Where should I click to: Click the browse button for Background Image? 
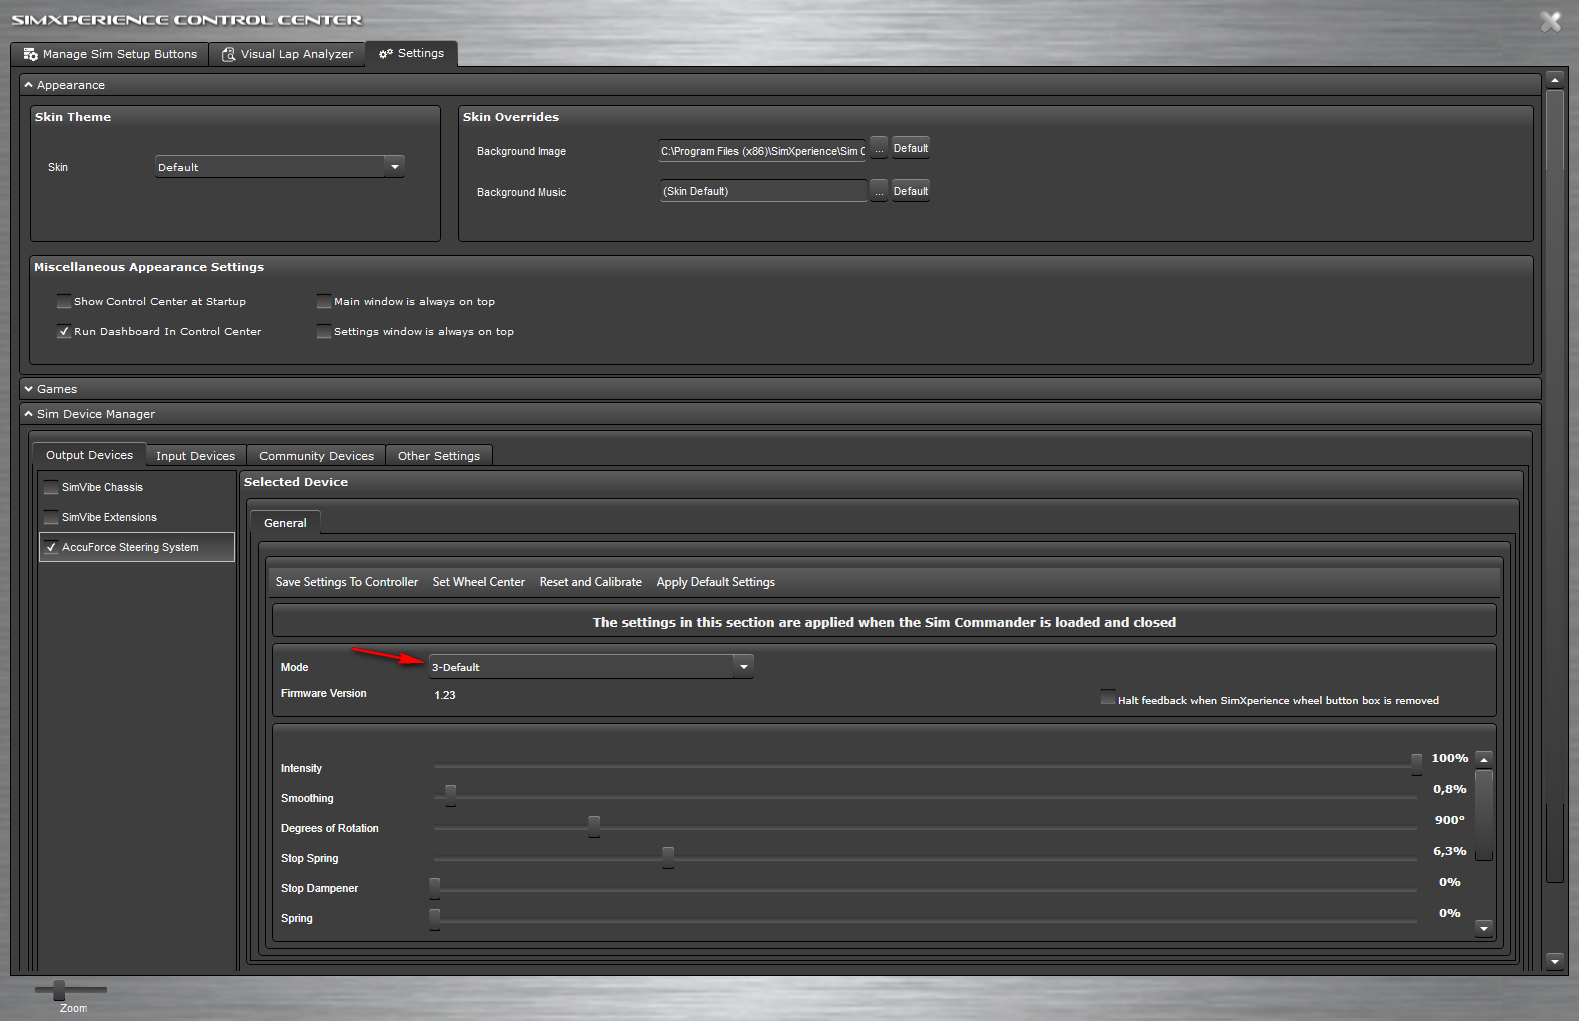(879, 150)
